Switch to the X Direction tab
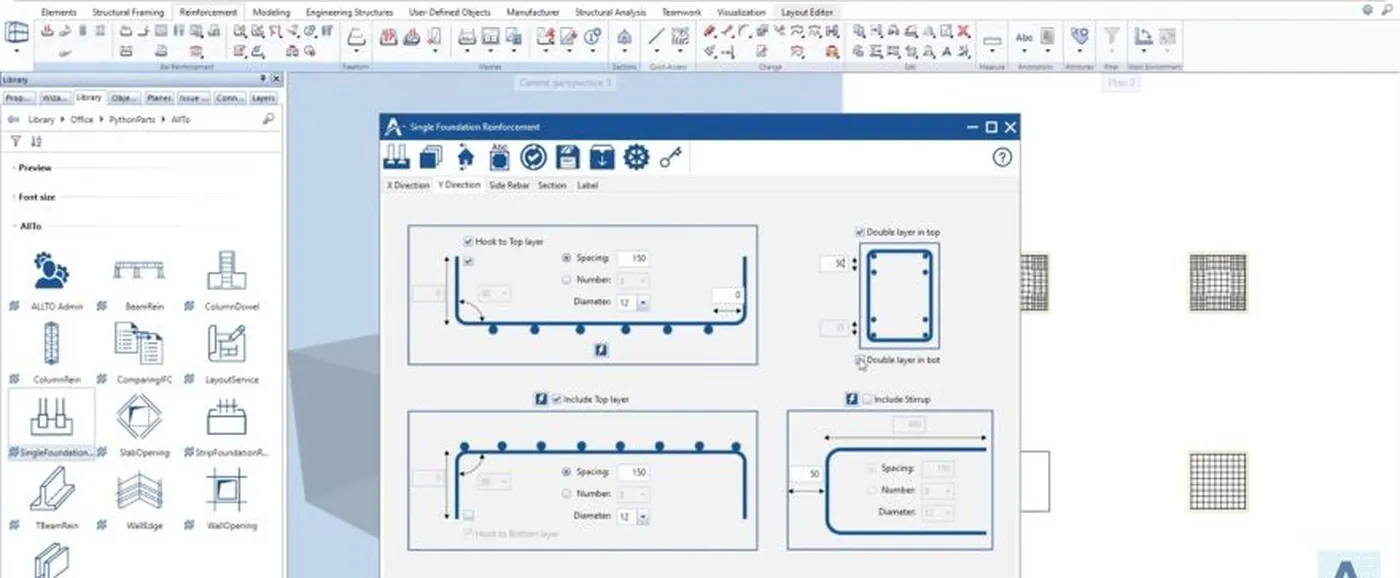 [x=408, y=185]
